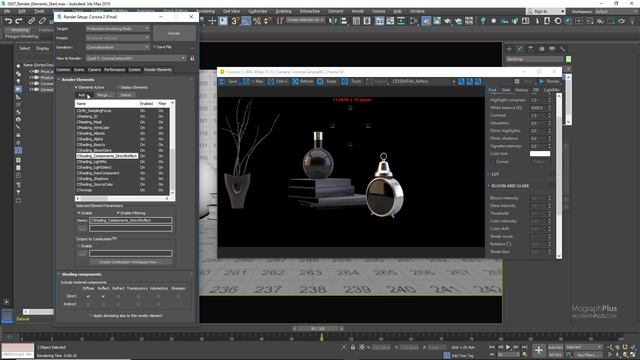Switch to the Stats tab in frame buffer
The height and width of the screenshot is (360, 640).
point(506,90)
